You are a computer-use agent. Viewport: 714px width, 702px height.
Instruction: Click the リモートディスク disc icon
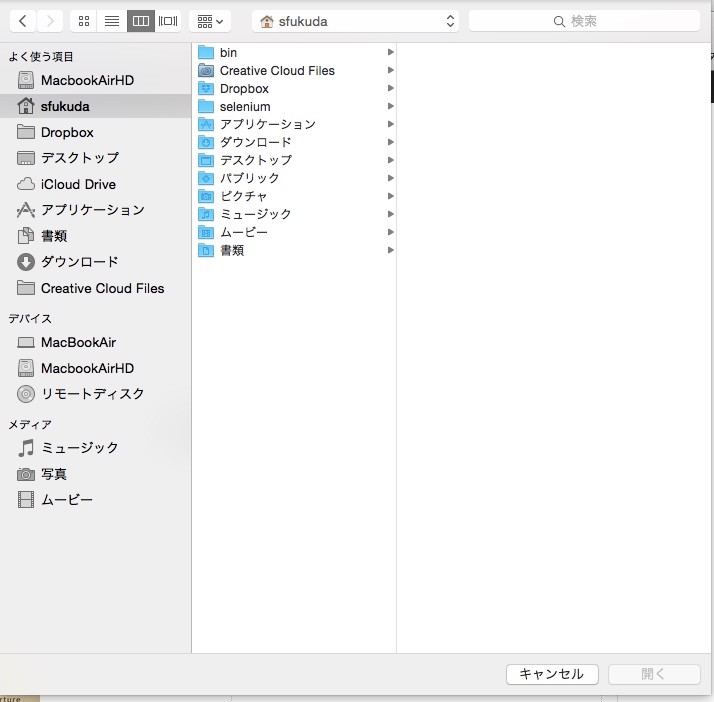pos(26,394)
